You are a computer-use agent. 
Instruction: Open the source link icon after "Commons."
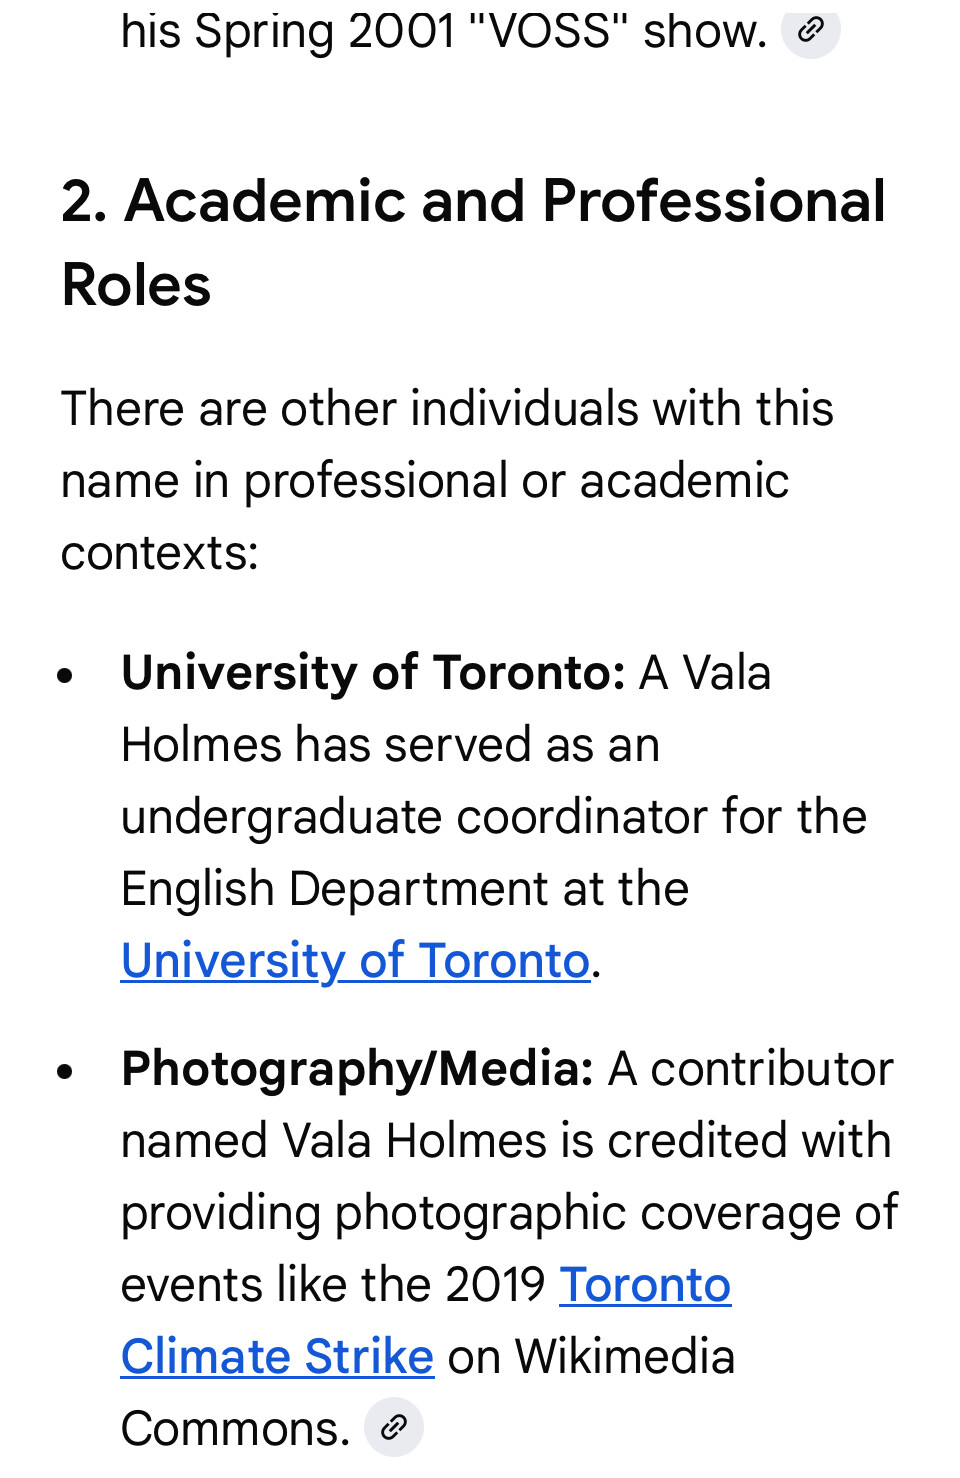[x=394, y=1427]
